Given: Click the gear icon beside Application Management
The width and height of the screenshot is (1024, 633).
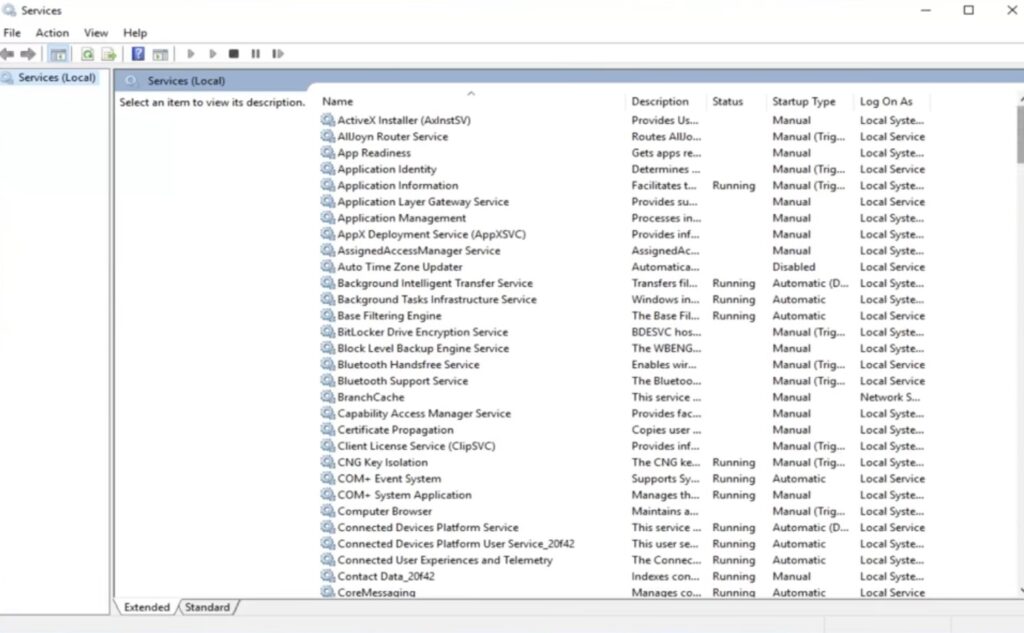Looking at the screenshot, I should 328,218.
